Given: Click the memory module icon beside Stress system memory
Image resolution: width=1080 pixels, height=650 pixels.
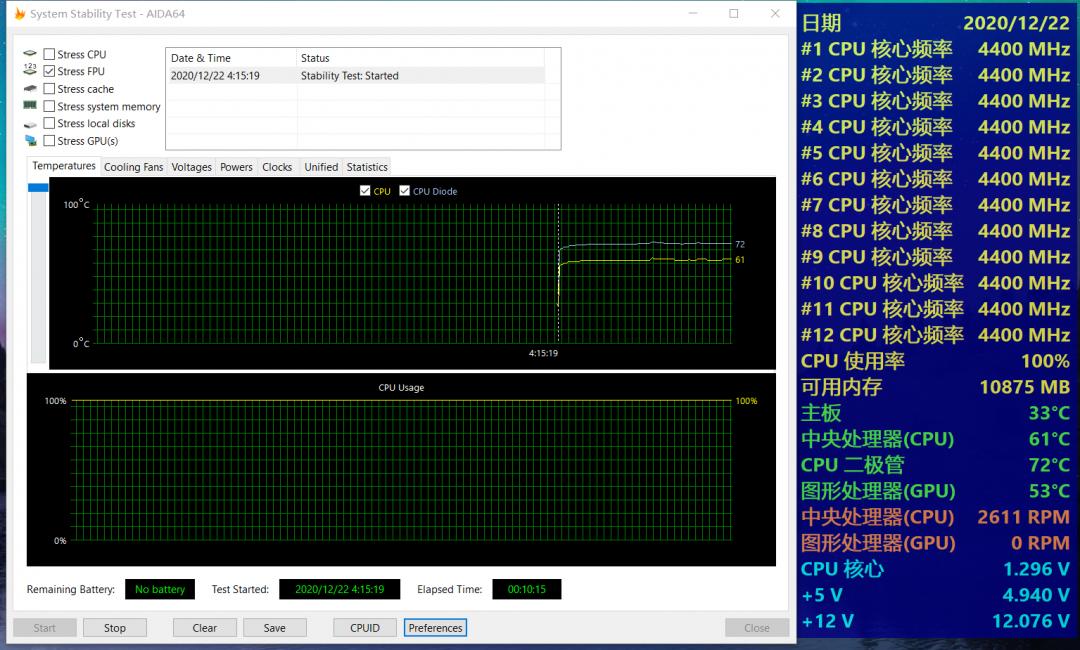Looking at the screenshot, I should pyautogui.click(x=30, y=106).
